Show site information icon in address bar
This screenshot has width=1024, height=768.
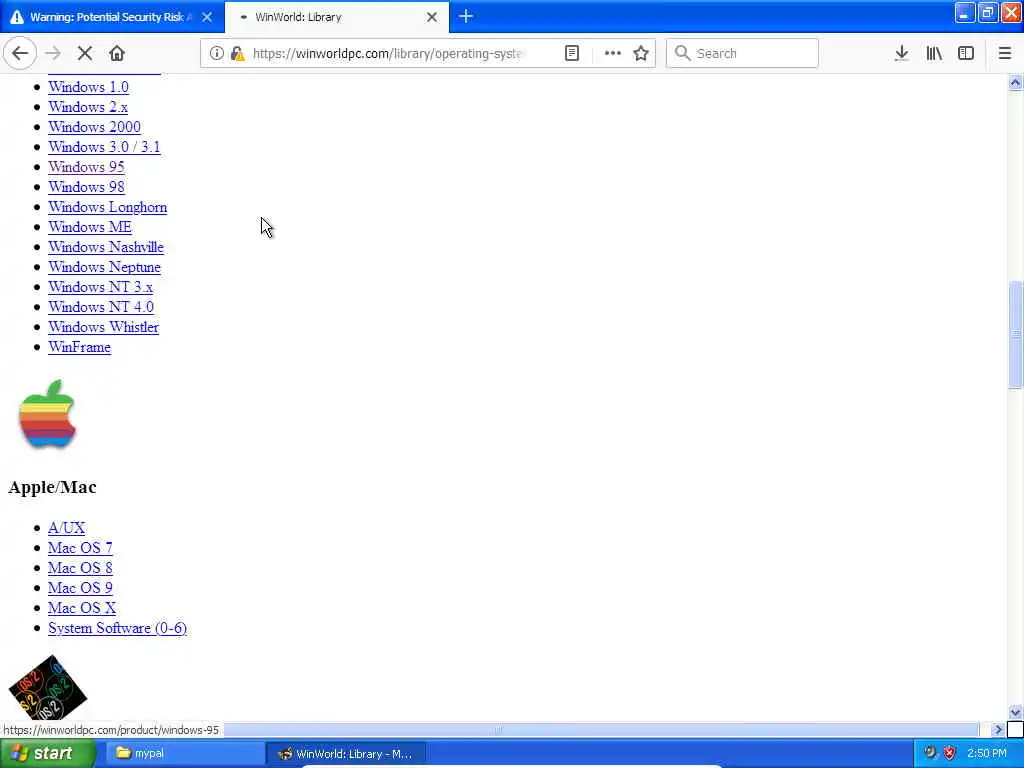(216, 54)
